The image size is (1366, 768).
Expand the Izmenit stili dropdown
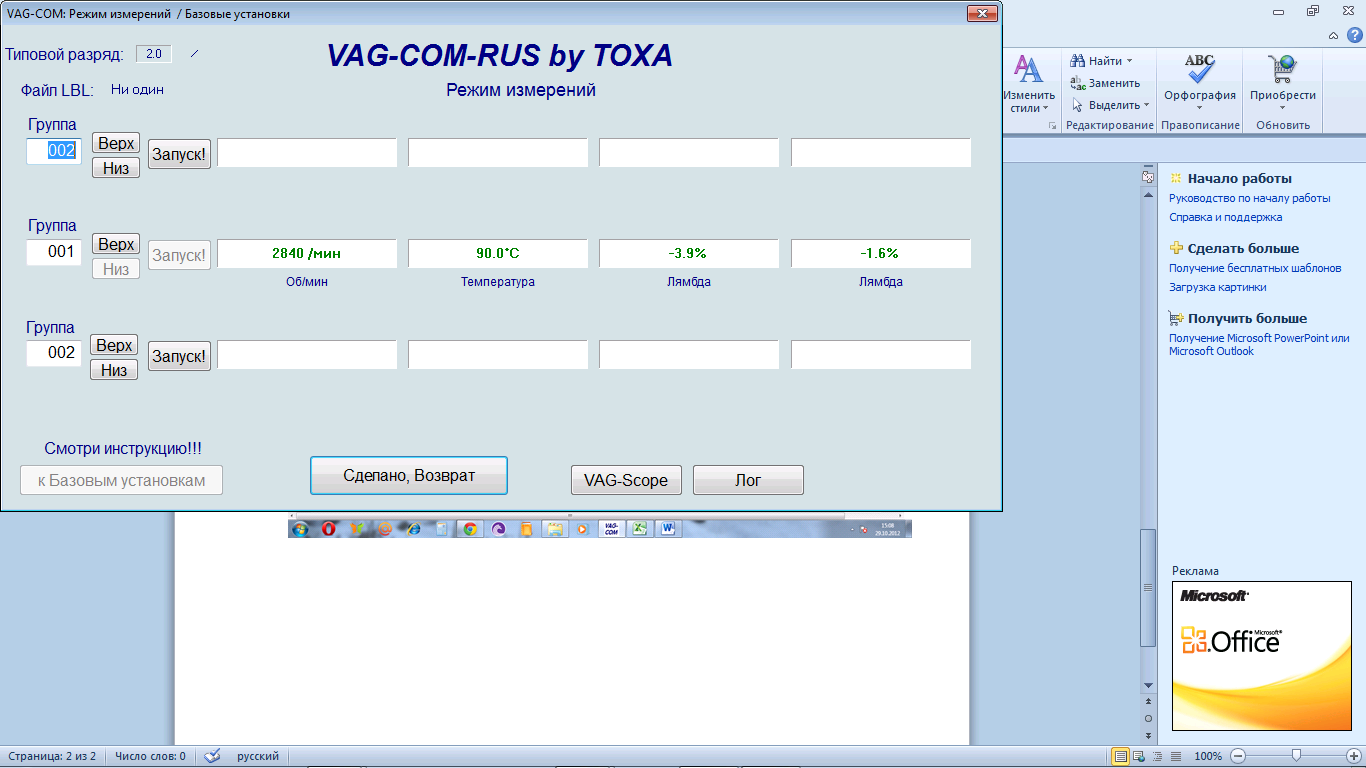[x=1045, y=108]
